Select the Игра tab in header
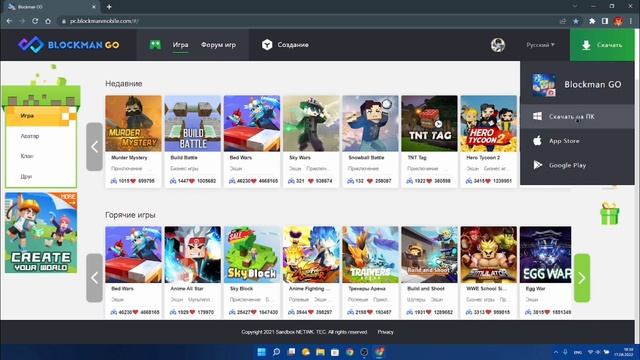The image size is (640, 360). pos(180,45)
